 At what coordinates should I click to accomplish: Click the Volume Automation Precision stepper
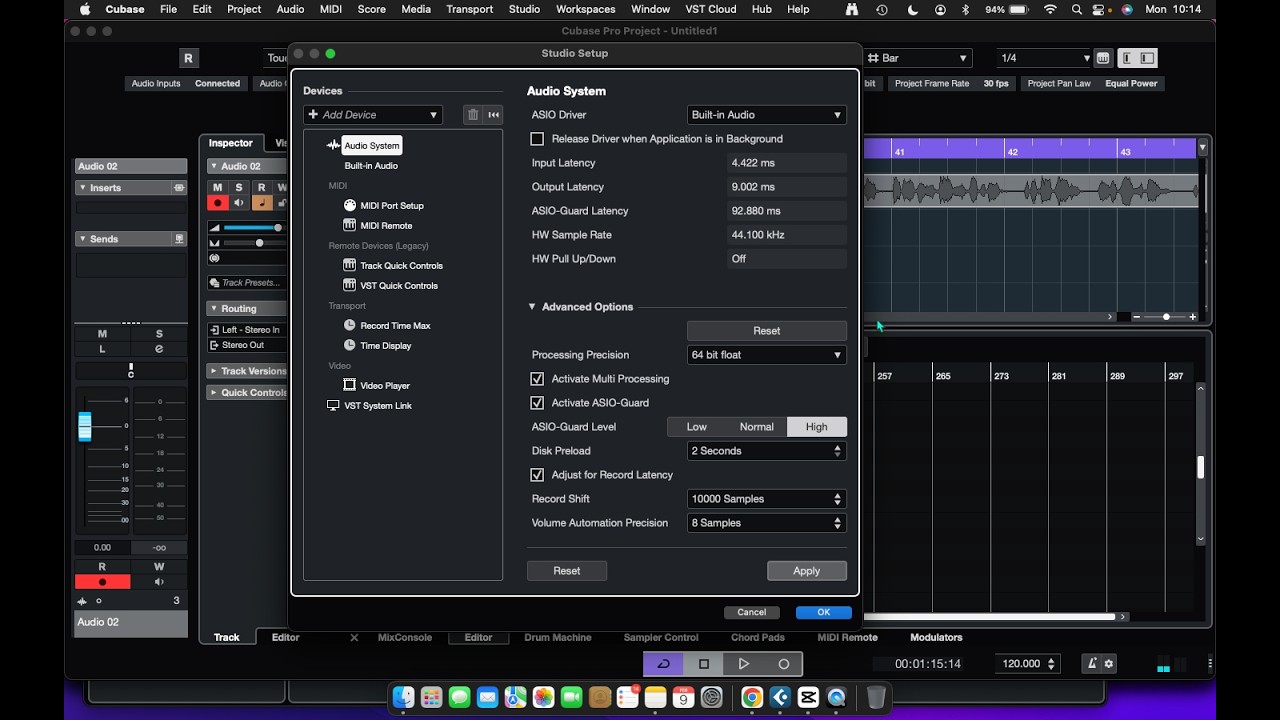click(838, 523)
